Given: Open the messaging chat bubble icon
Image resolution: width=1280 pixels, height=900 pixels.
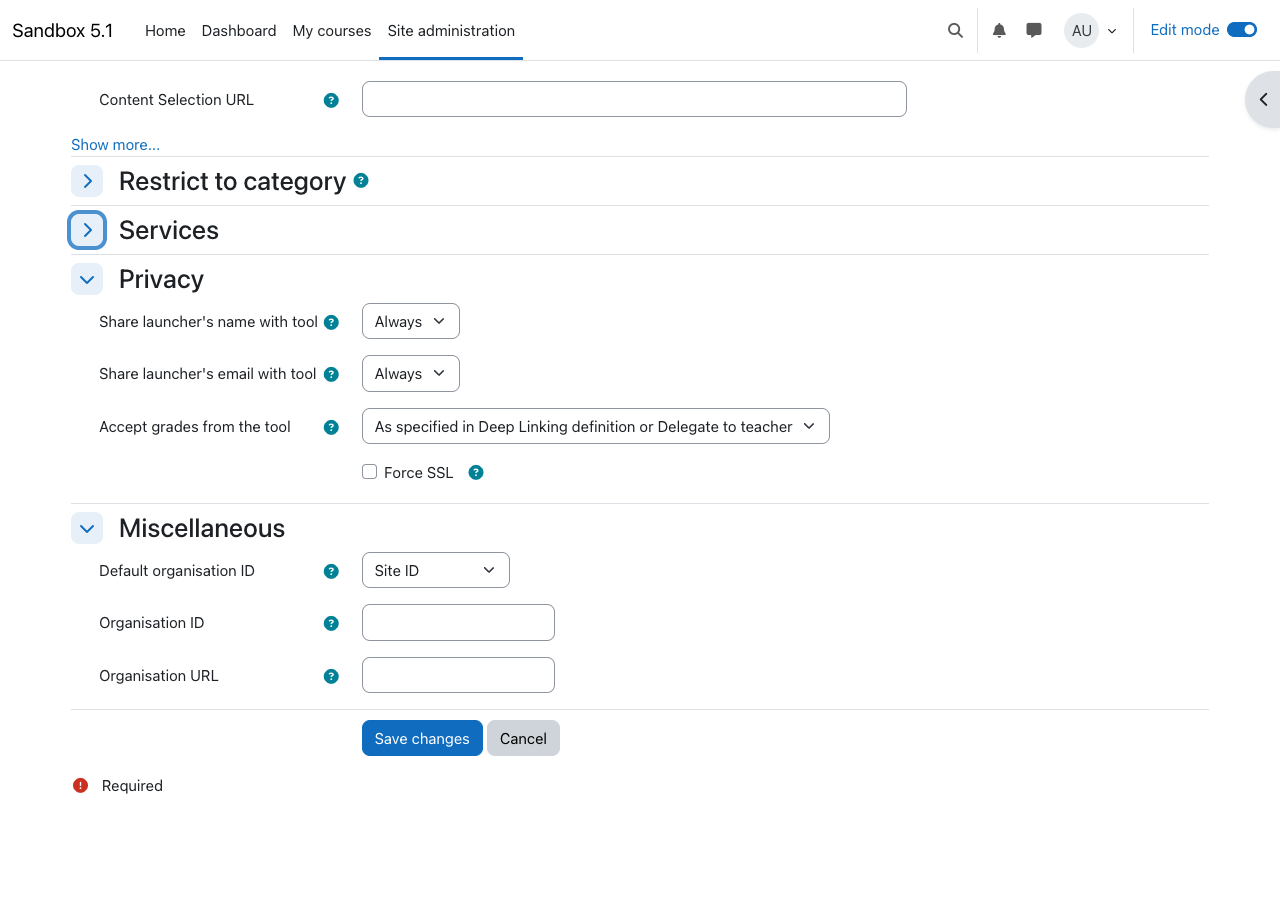Looking at the screenshot, I should coord(1034,30).
